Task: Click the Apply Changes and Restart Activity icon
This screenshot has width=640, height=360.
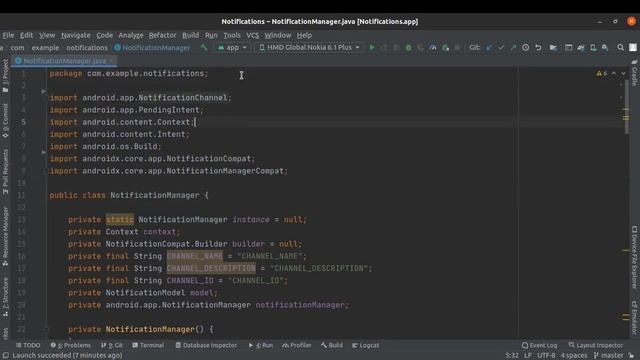Action: 384,48
